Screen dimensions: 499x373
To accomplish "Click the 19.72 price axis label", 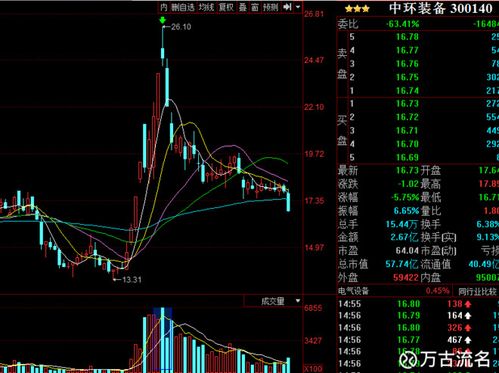I will tap(314, 154).
